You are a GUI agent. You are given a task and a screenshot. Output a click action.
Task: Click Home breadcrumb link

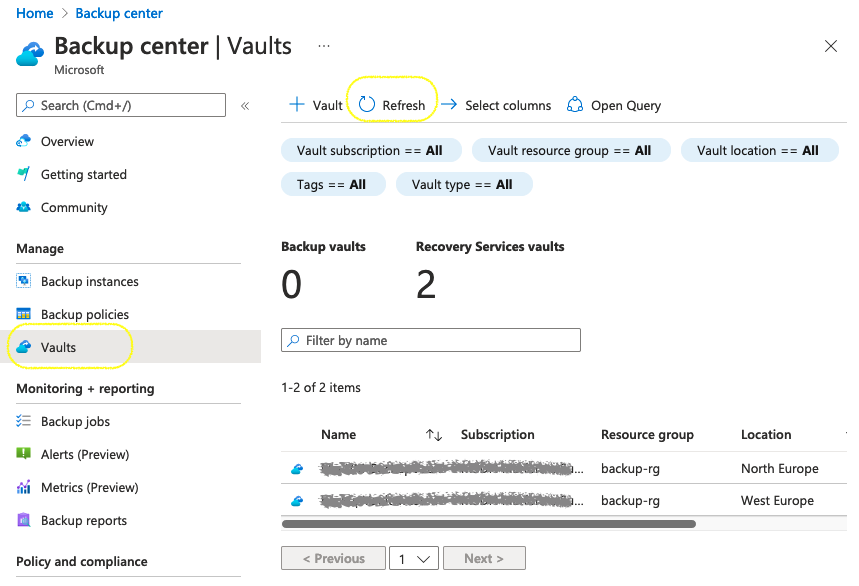[x=35, y=13]
